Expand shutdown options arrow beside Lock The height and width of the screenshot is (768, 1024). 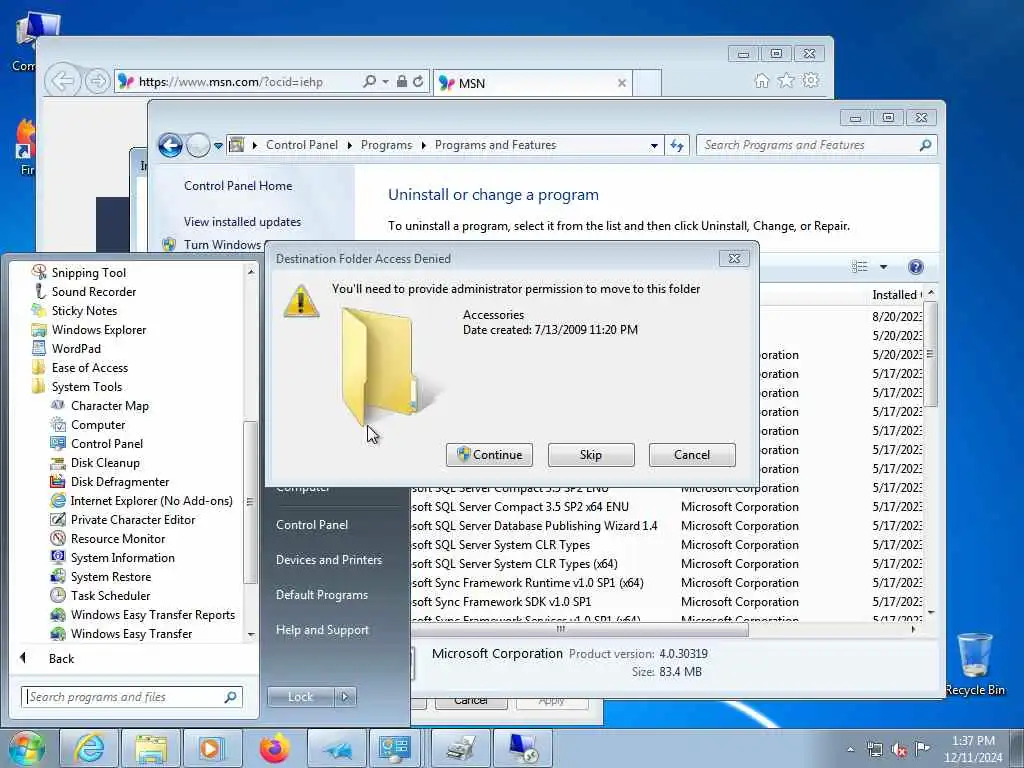(x=345, y=697)
